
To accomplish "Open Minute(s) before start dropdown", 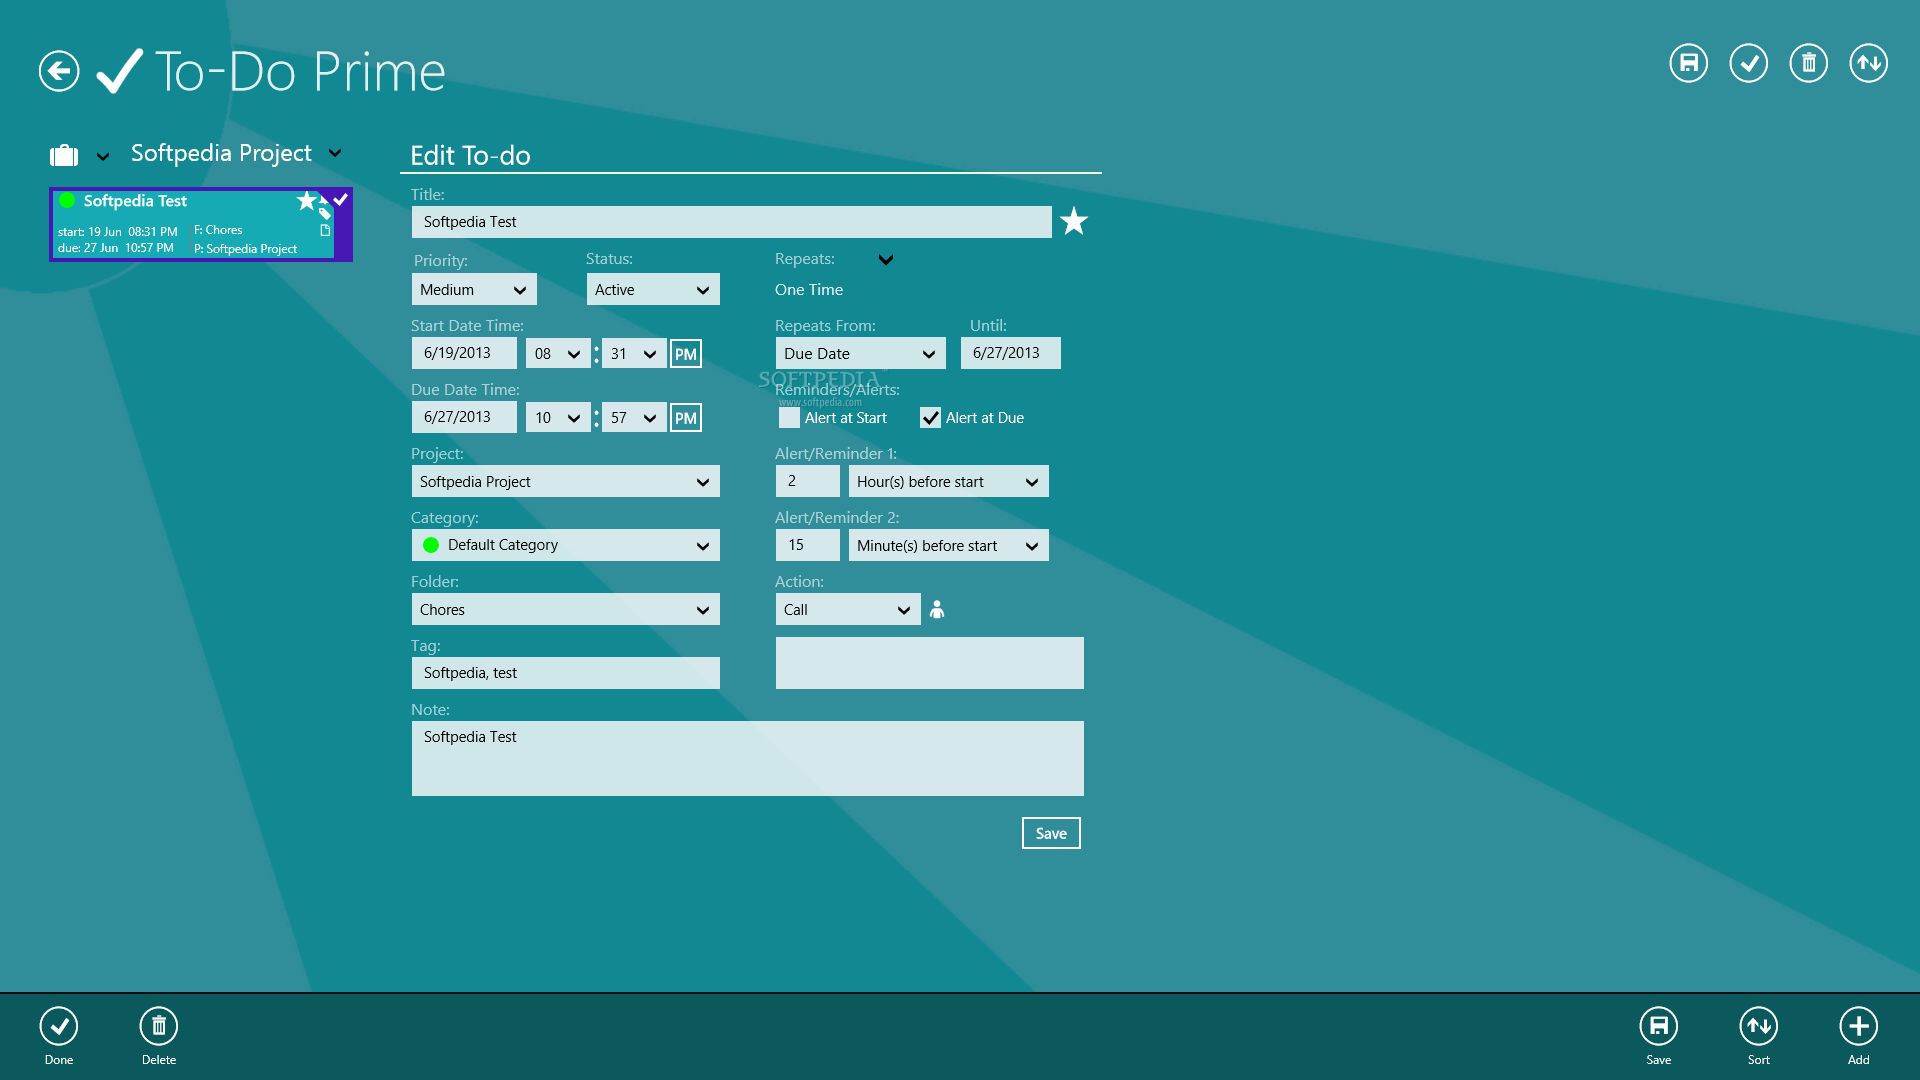I will coord(948,546).
